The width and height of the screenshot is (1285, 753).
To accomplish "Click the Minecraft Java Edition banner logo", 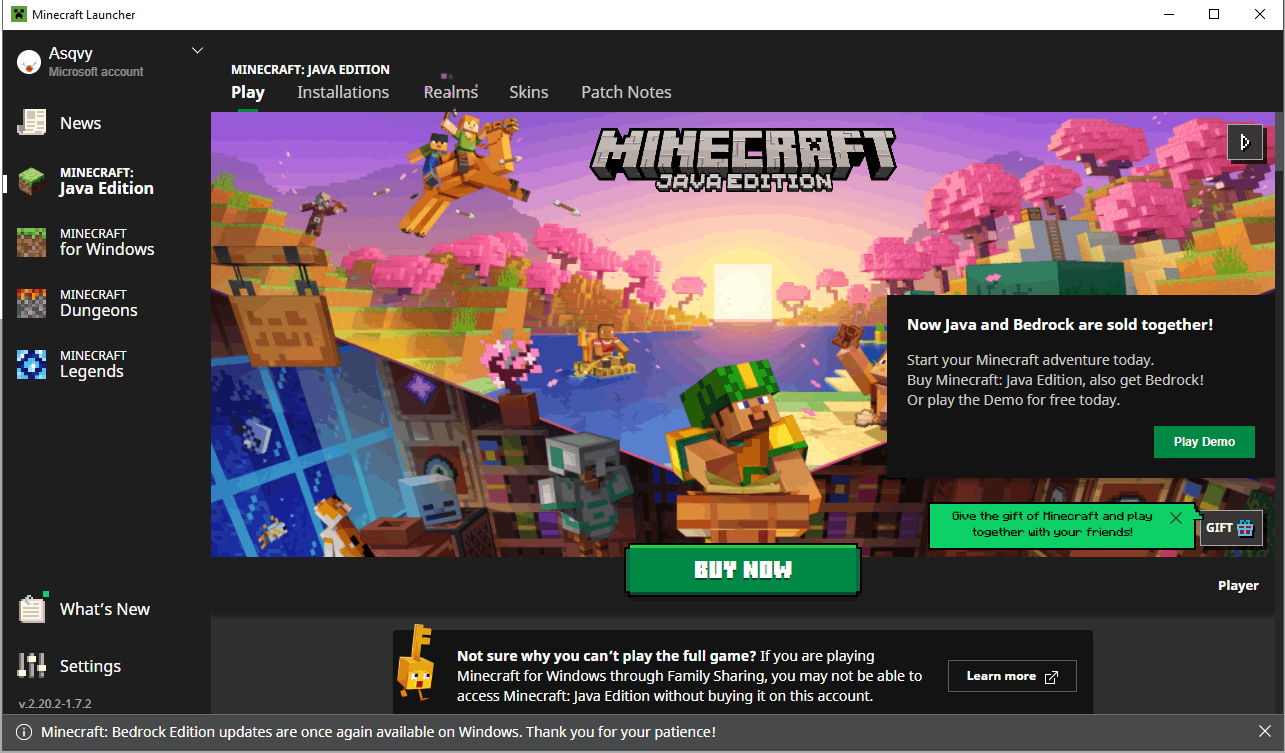I will 742,160.
